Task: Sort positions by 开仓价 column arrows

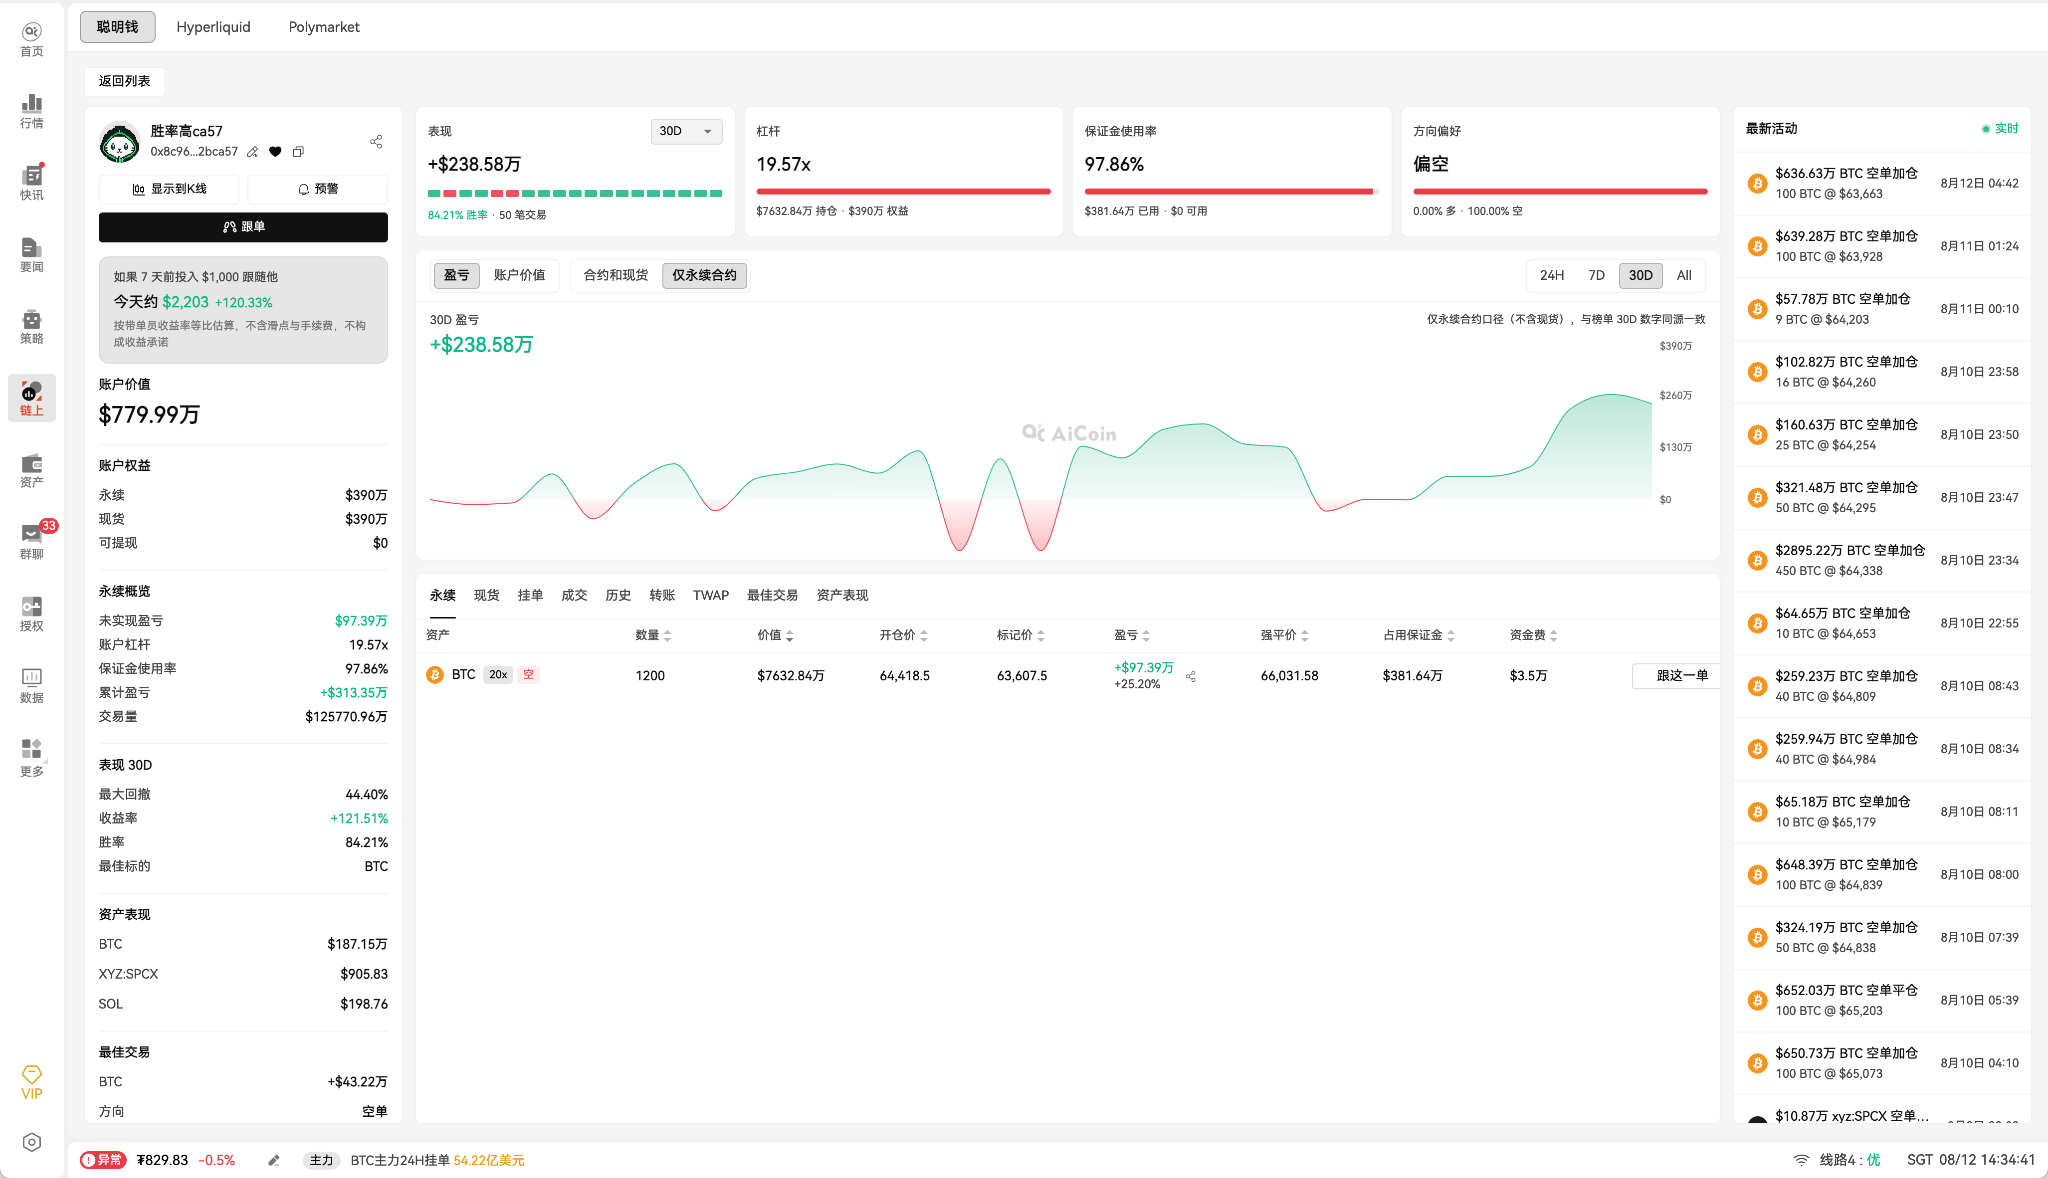Action: point(924,636)
